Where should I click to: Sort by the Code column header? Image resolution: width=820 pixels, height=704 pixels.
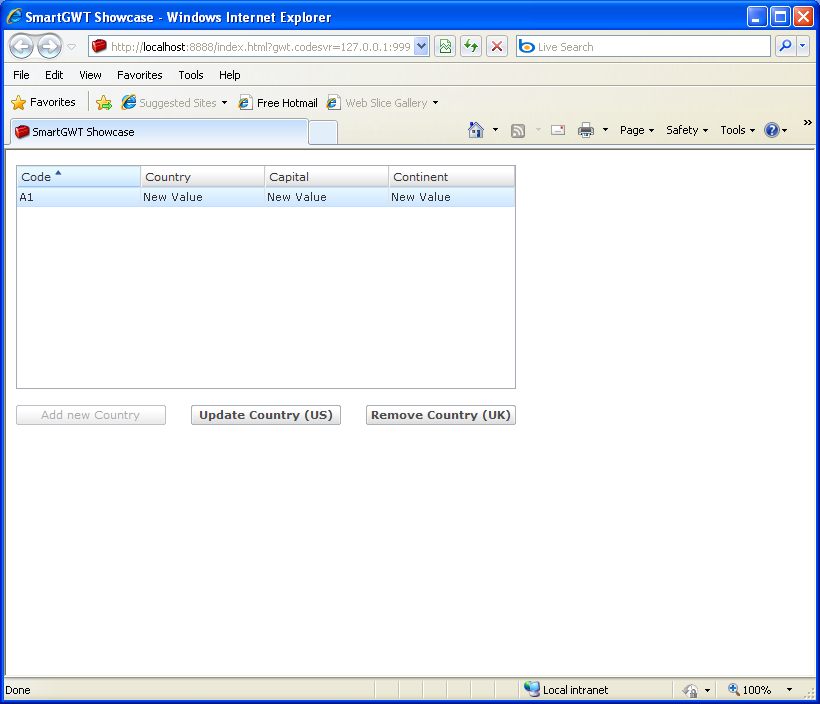[78, 177]
